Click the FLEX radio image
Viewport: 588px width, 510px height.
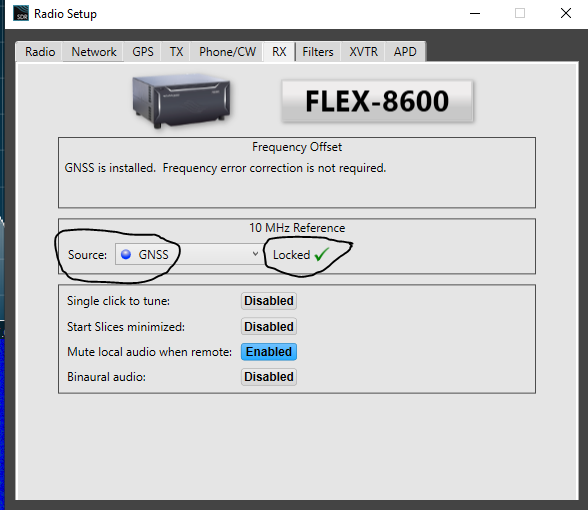coord(182,101)
